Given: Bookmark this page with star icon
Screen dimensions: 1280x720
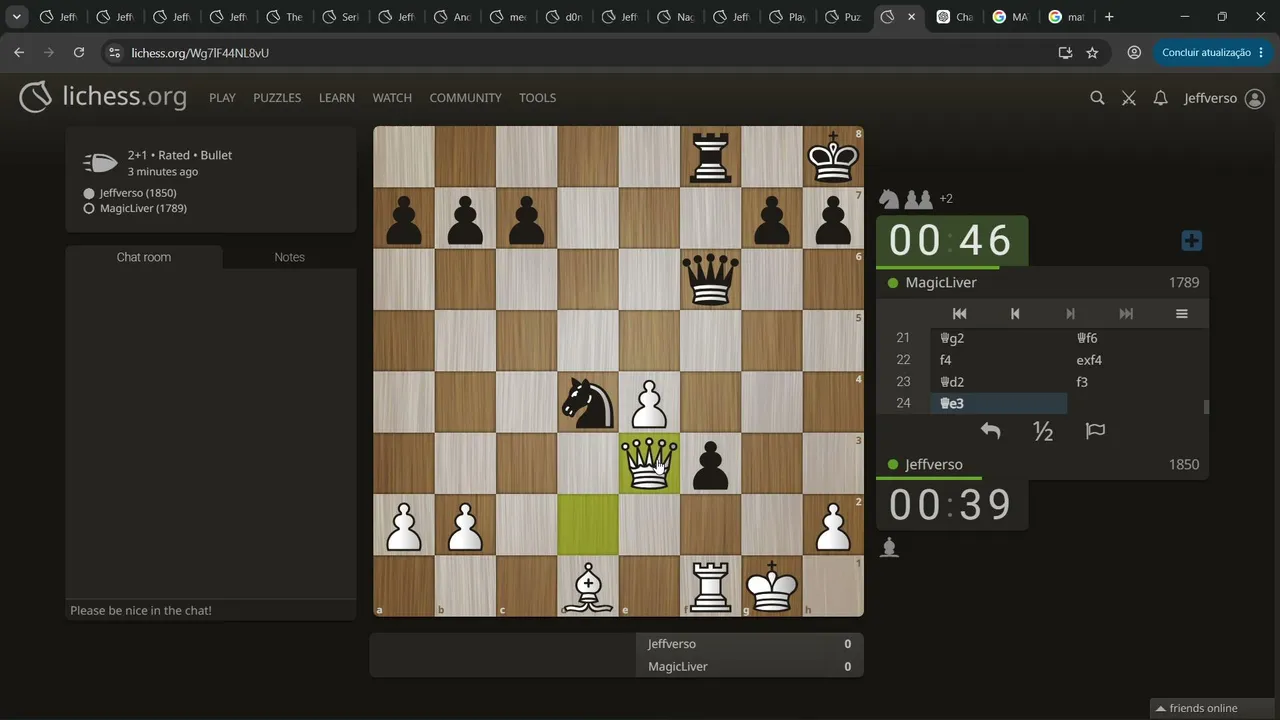Looking at the screenshot, I should (x=1092, y=52).
